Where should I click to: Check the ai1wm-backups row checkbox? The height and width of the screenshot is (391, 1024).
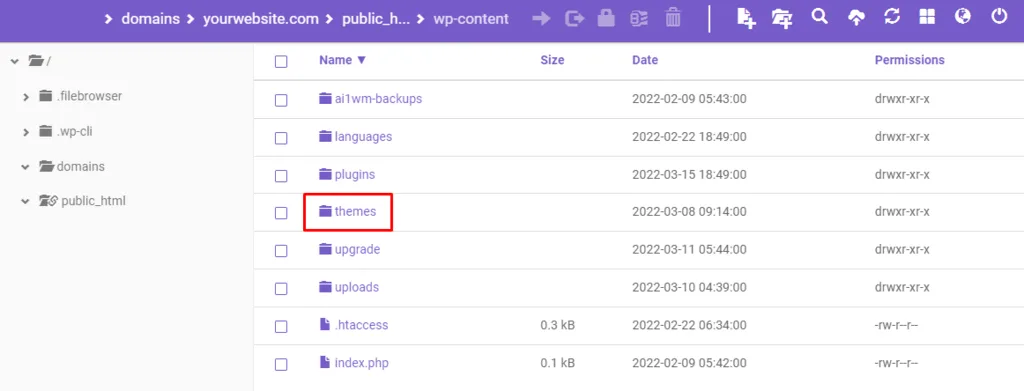tap(281, 100)
